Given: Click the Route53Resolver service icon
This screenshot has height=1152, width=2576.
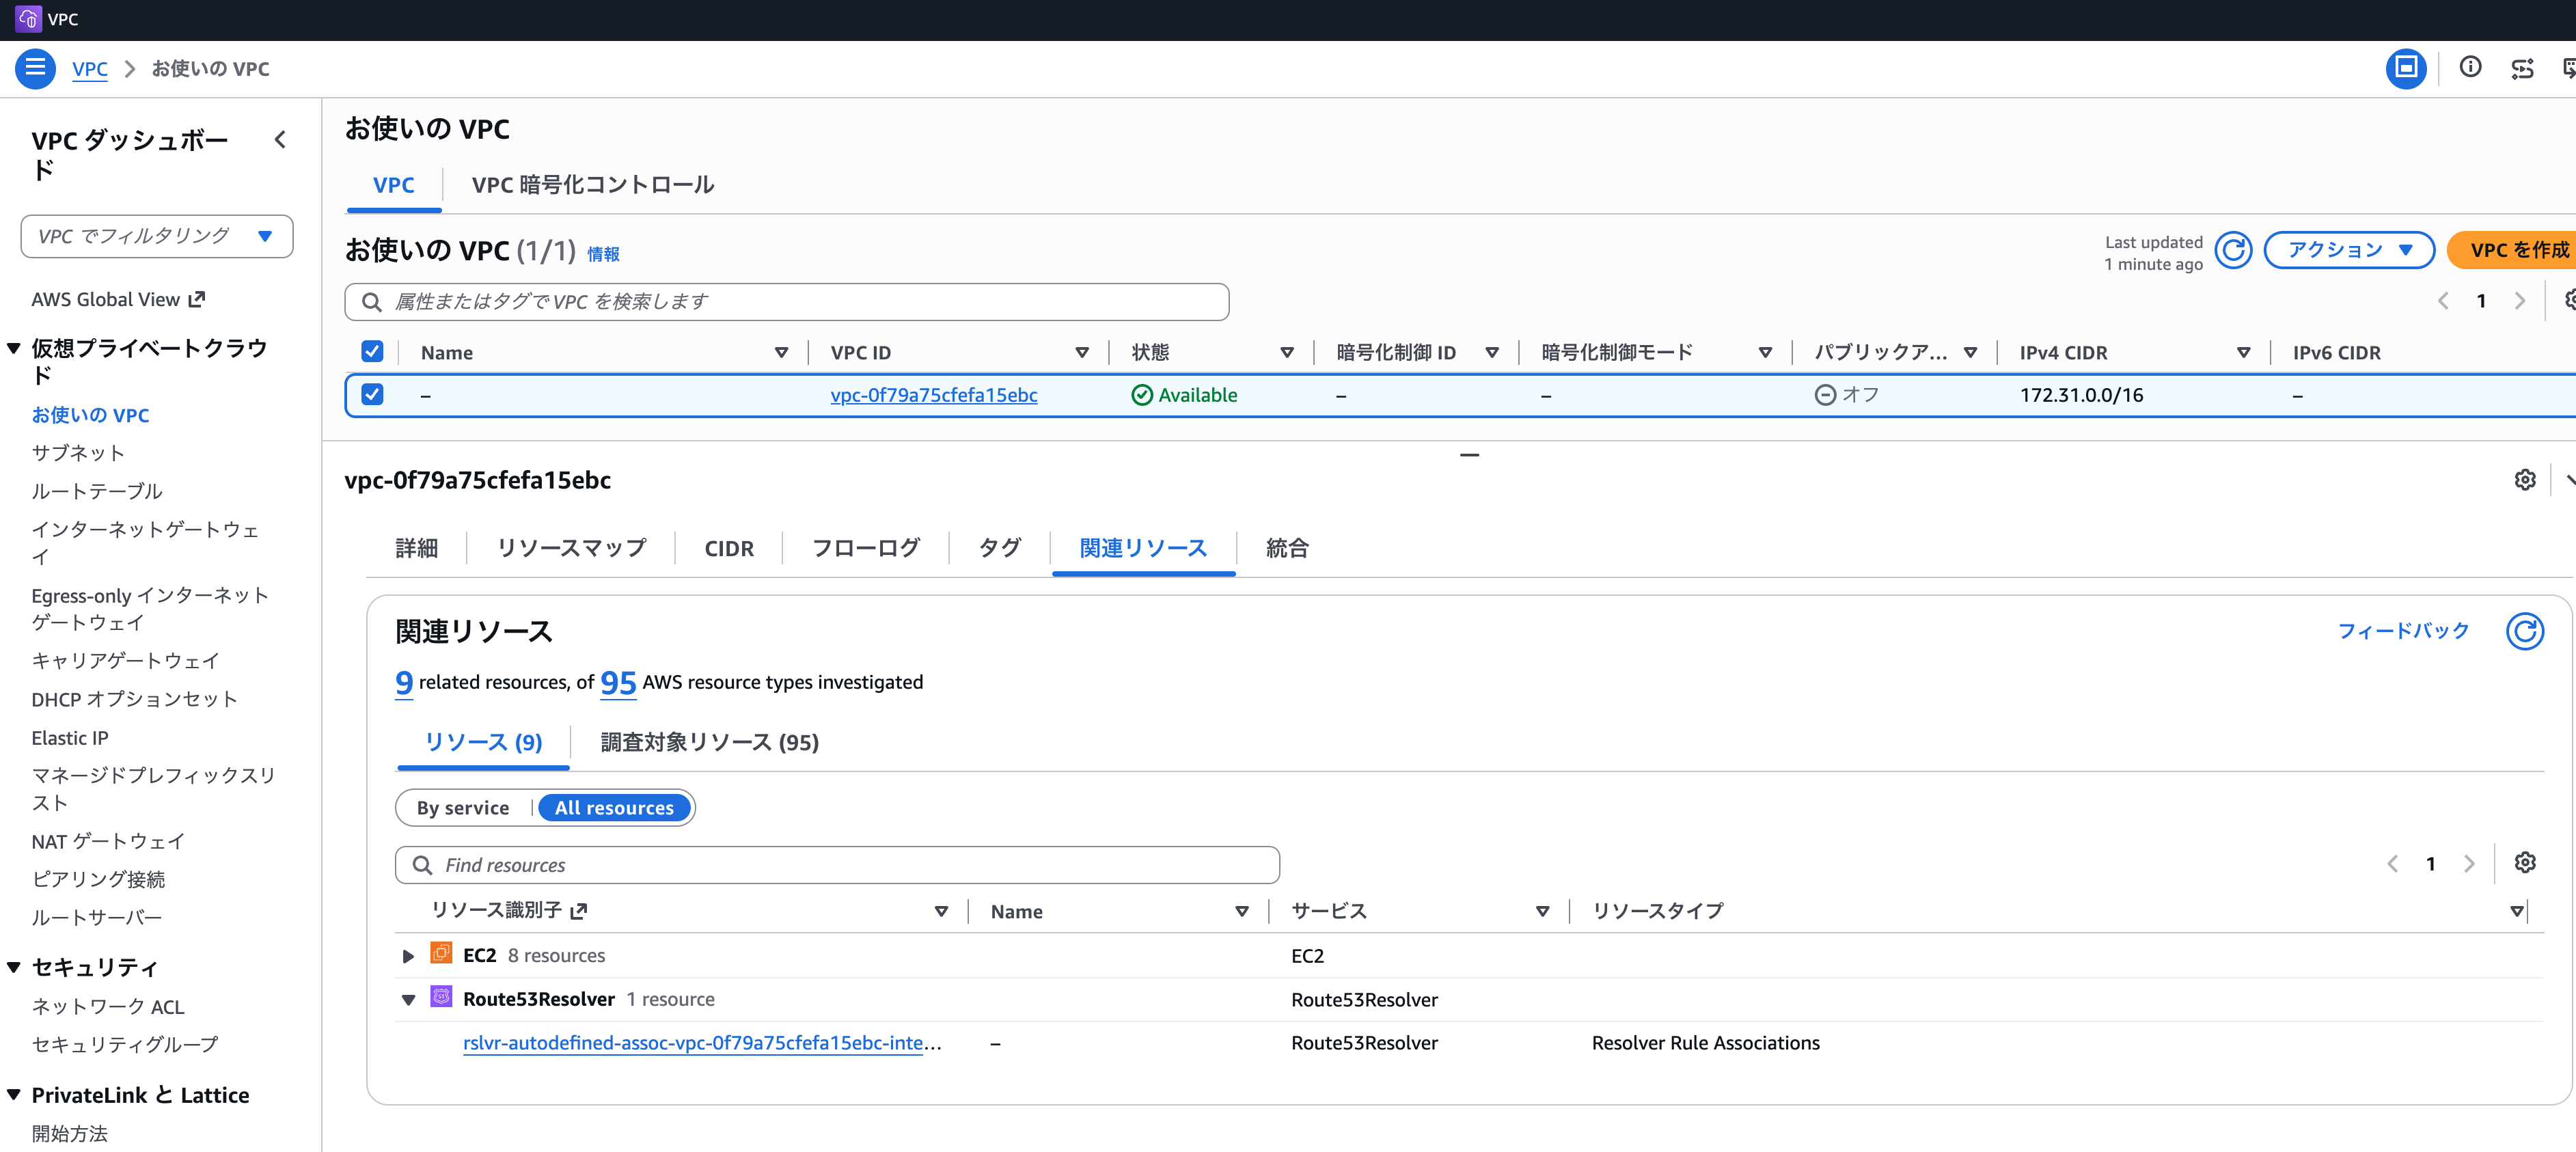Looking at the screenshot, I should 441,997.
